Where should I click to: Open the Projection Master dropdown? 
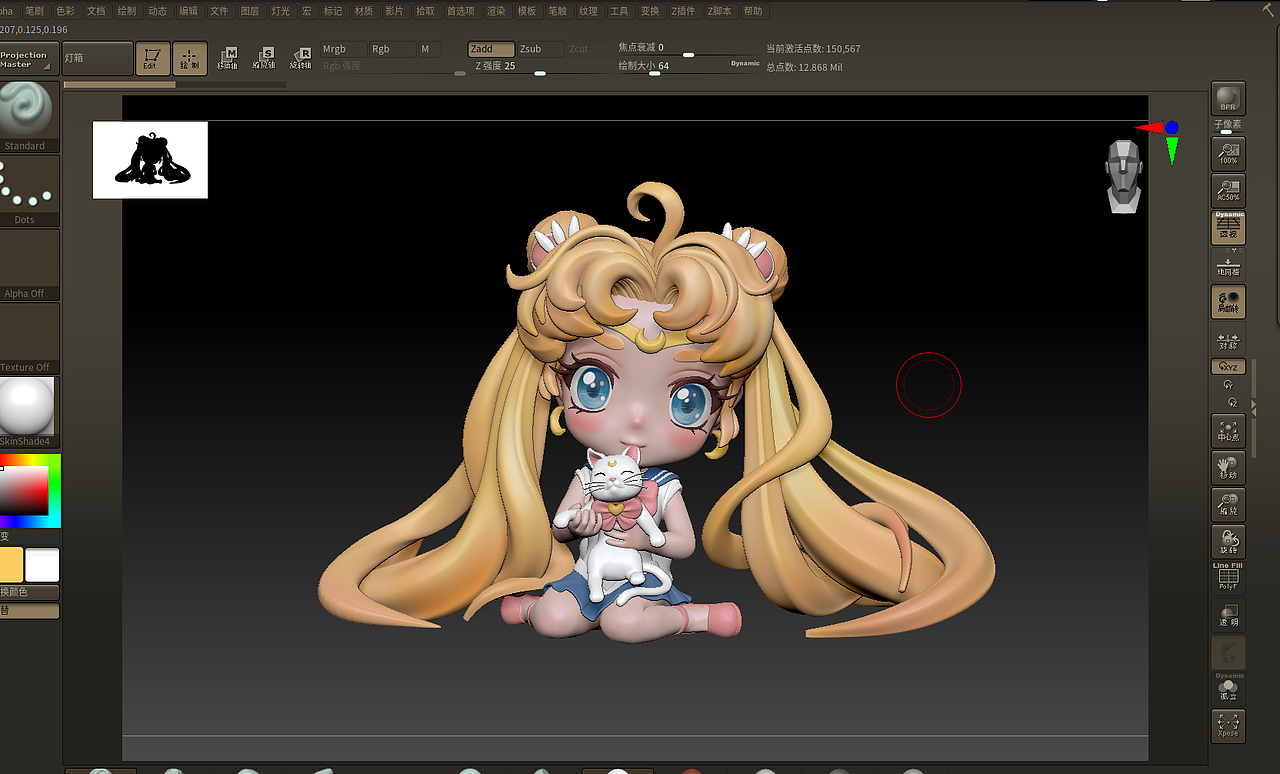point(30,59)
